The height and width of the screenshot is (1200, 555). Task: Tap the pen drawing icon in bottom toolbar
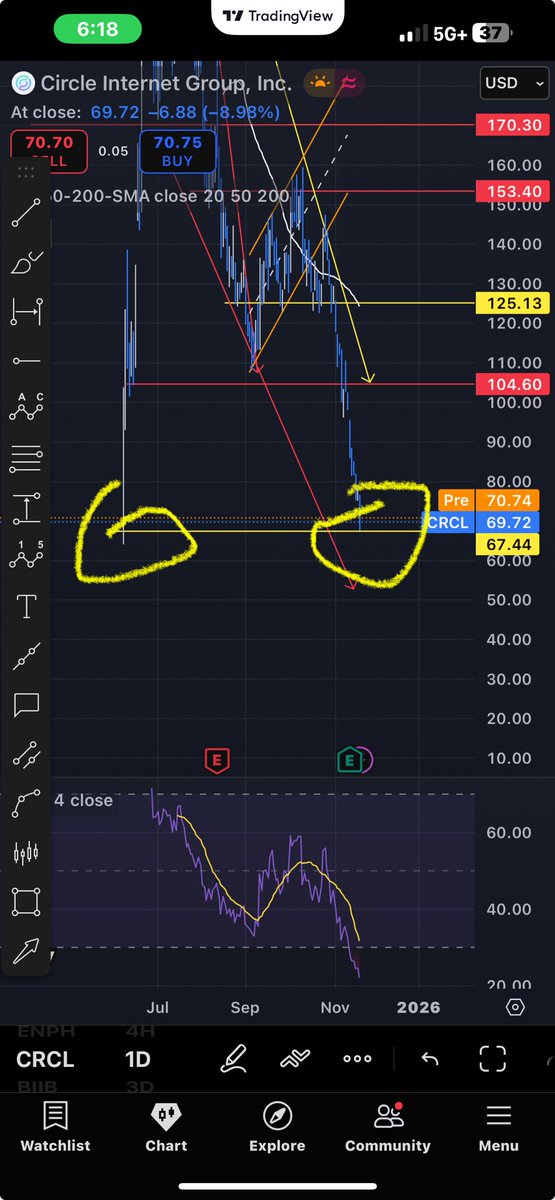[234, 1058]
